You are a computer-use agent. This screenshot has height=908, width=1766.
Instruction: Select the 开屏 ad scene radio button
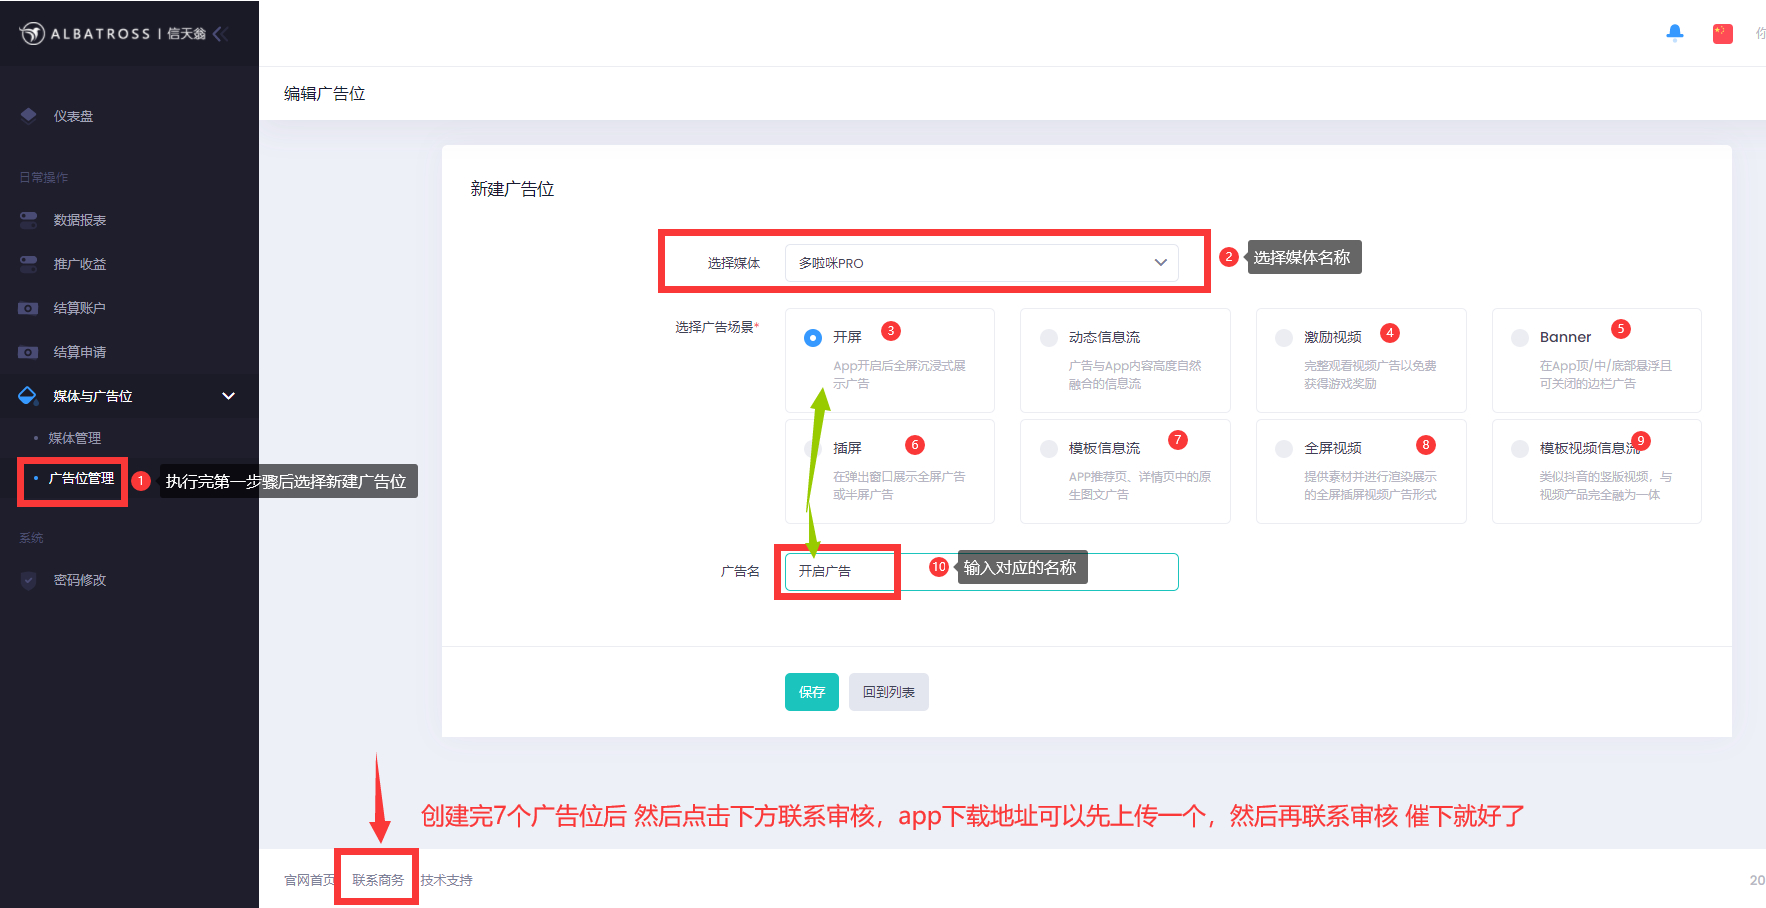(x=812, y=338)
